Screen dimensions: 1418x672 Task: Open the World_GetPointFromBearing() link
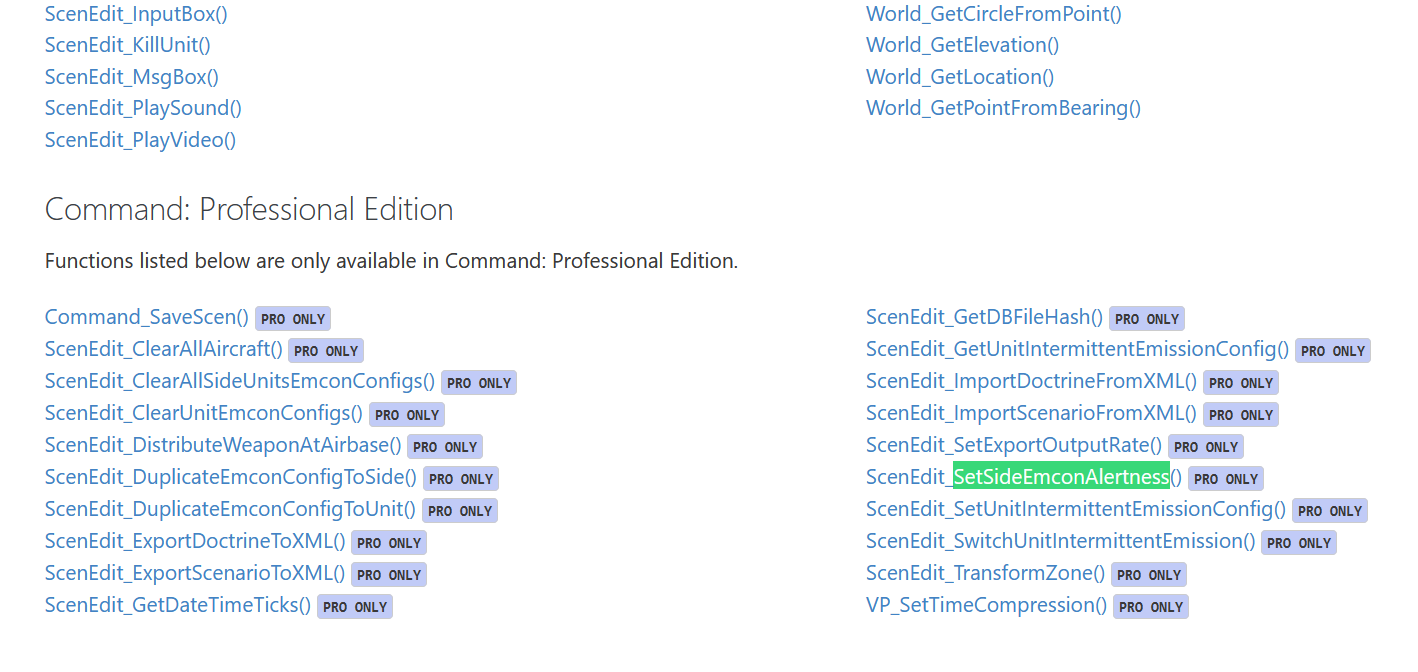pos(1003,108)
